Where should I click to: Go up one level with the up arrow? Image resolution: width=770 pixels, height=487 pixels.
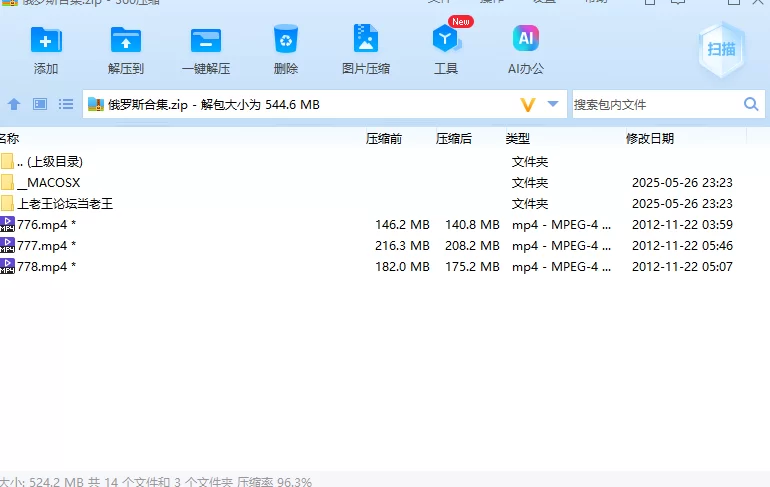[14, 104]
